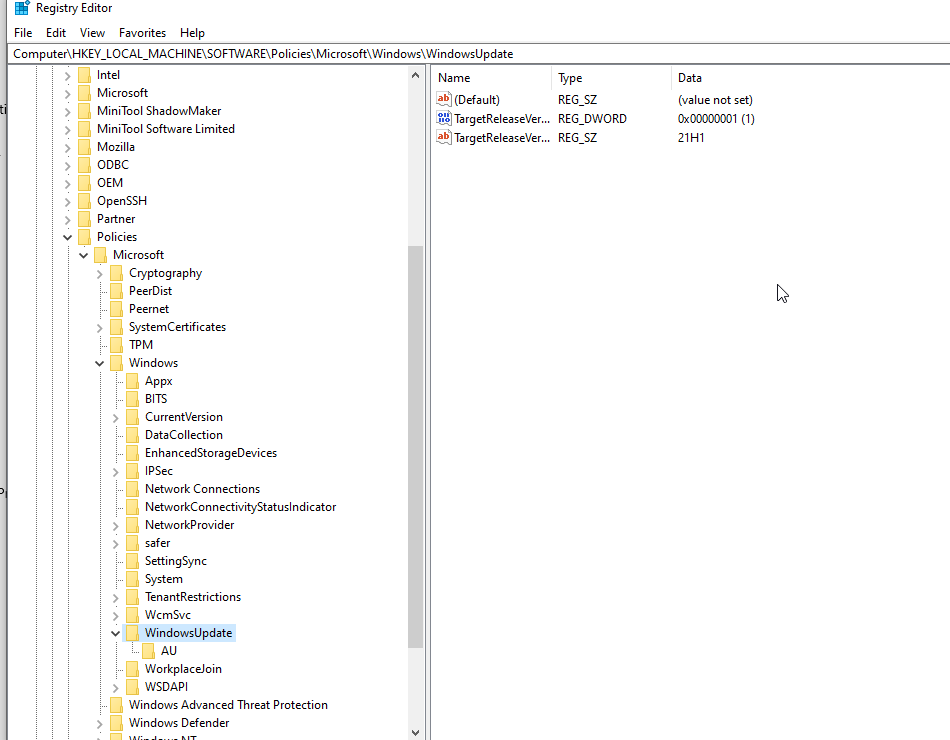Expand the CurrentVersion key
The image size is (950, 740).
tap(115, 418)
